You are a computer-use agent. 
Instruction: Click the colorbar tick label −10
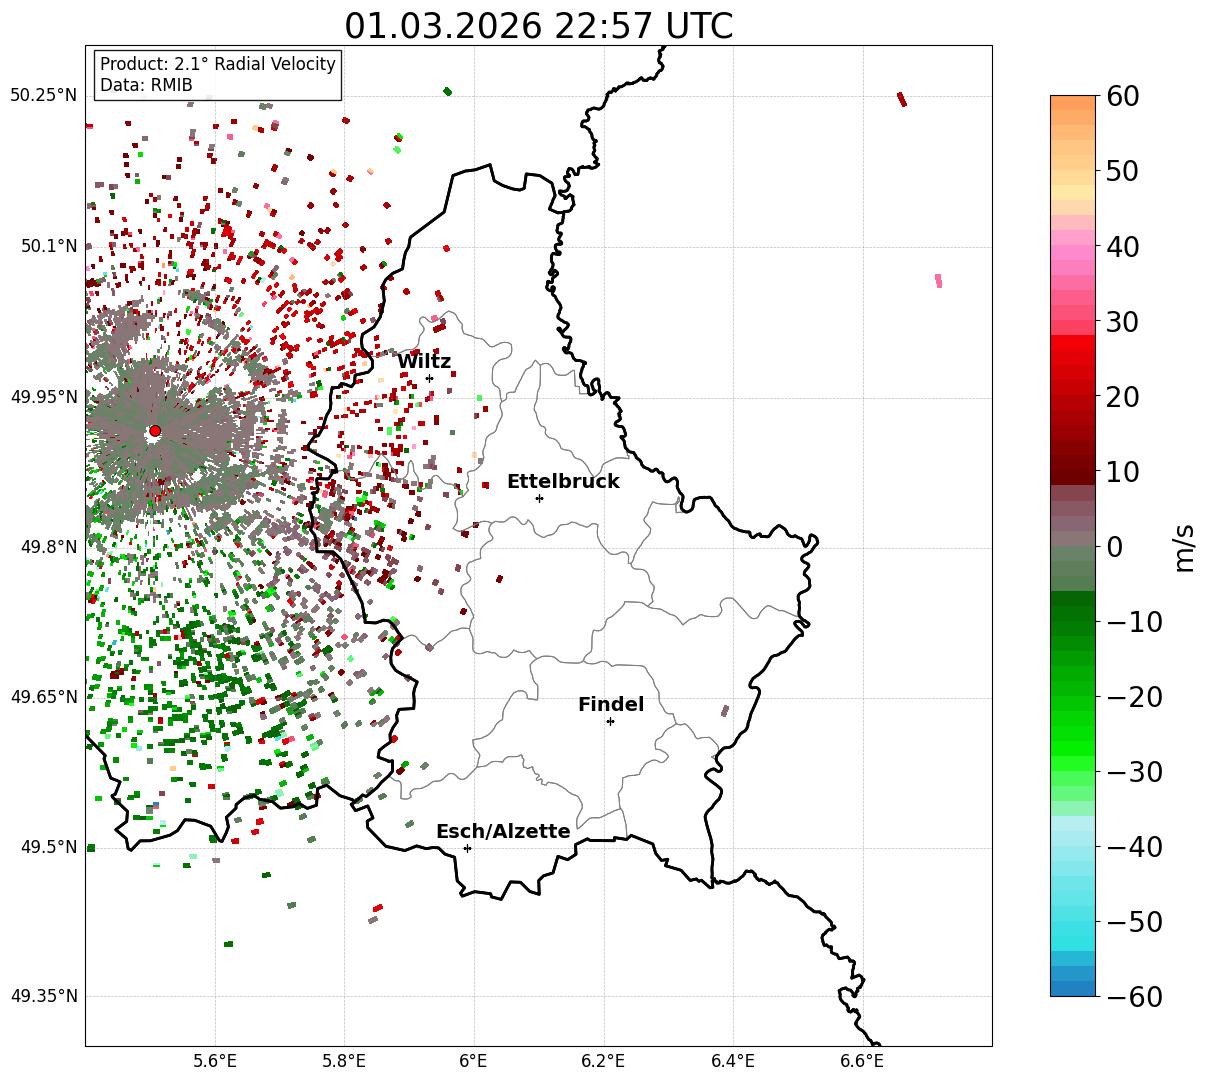pyautogui.click(x=1134, y=621)
